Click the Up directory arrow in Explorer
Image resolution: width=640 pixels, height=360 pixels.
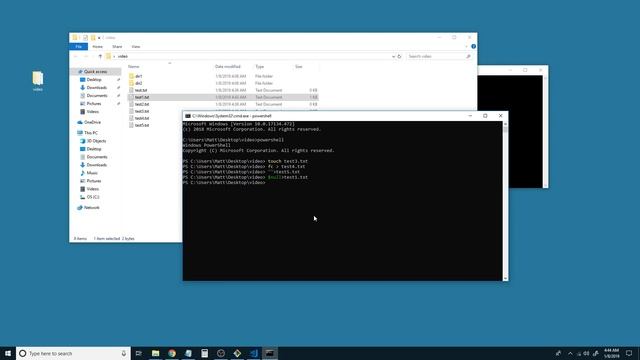[100, 56]
